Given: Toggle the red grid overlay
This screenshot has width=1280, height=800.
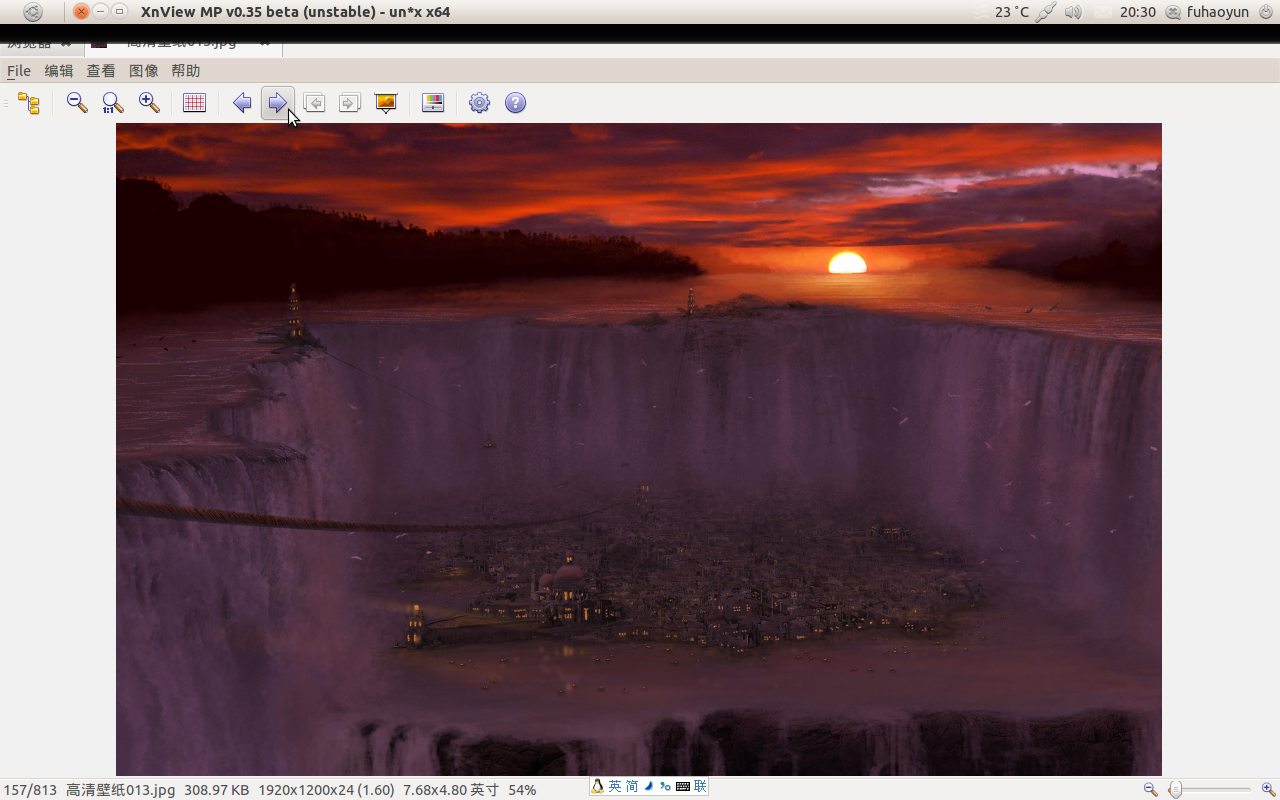Looking at the screenshot, I should click(194, 103).
